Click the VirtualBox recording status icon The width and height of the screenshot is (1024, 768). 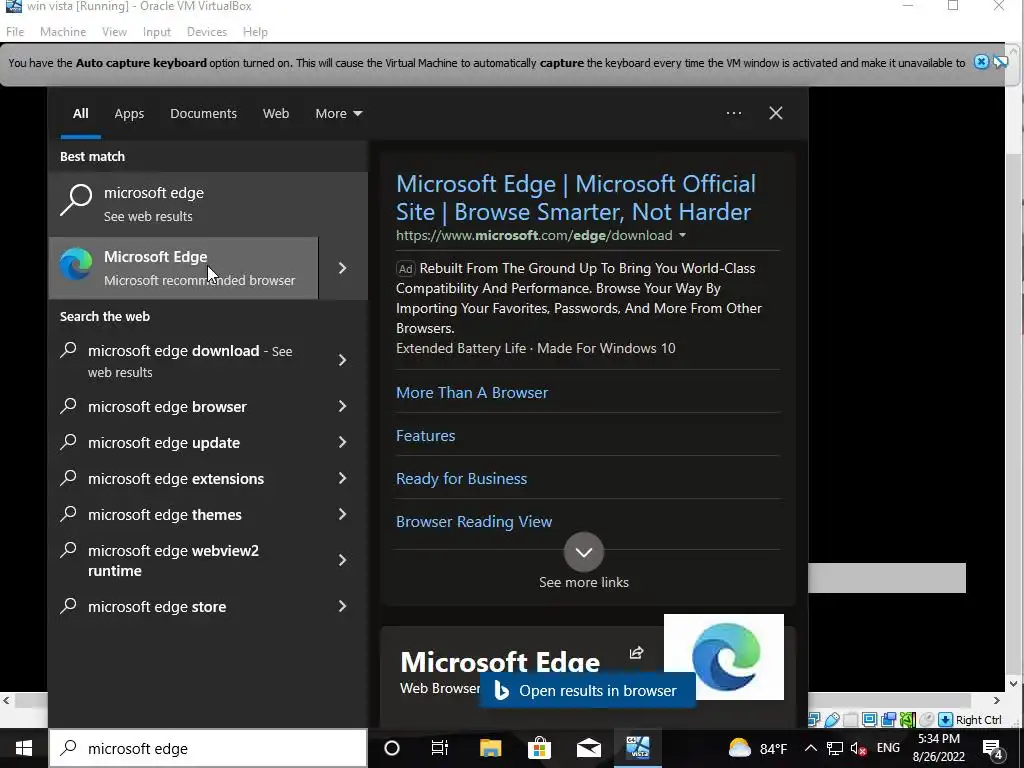(x=888, y=720)
